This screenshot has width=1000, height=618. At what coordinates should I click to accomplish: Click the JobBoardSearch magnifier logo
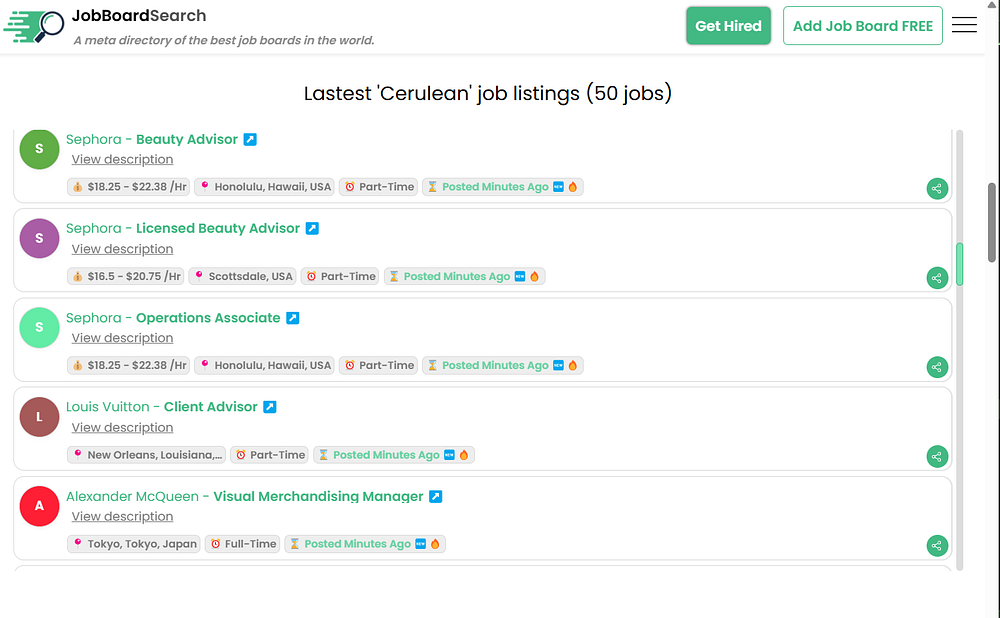pos(34,26)
